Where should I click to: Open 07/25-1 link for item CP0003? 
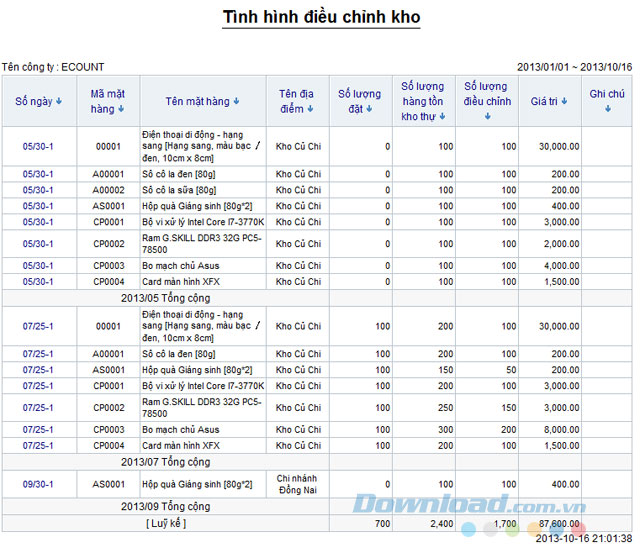(x=38, y=430)
